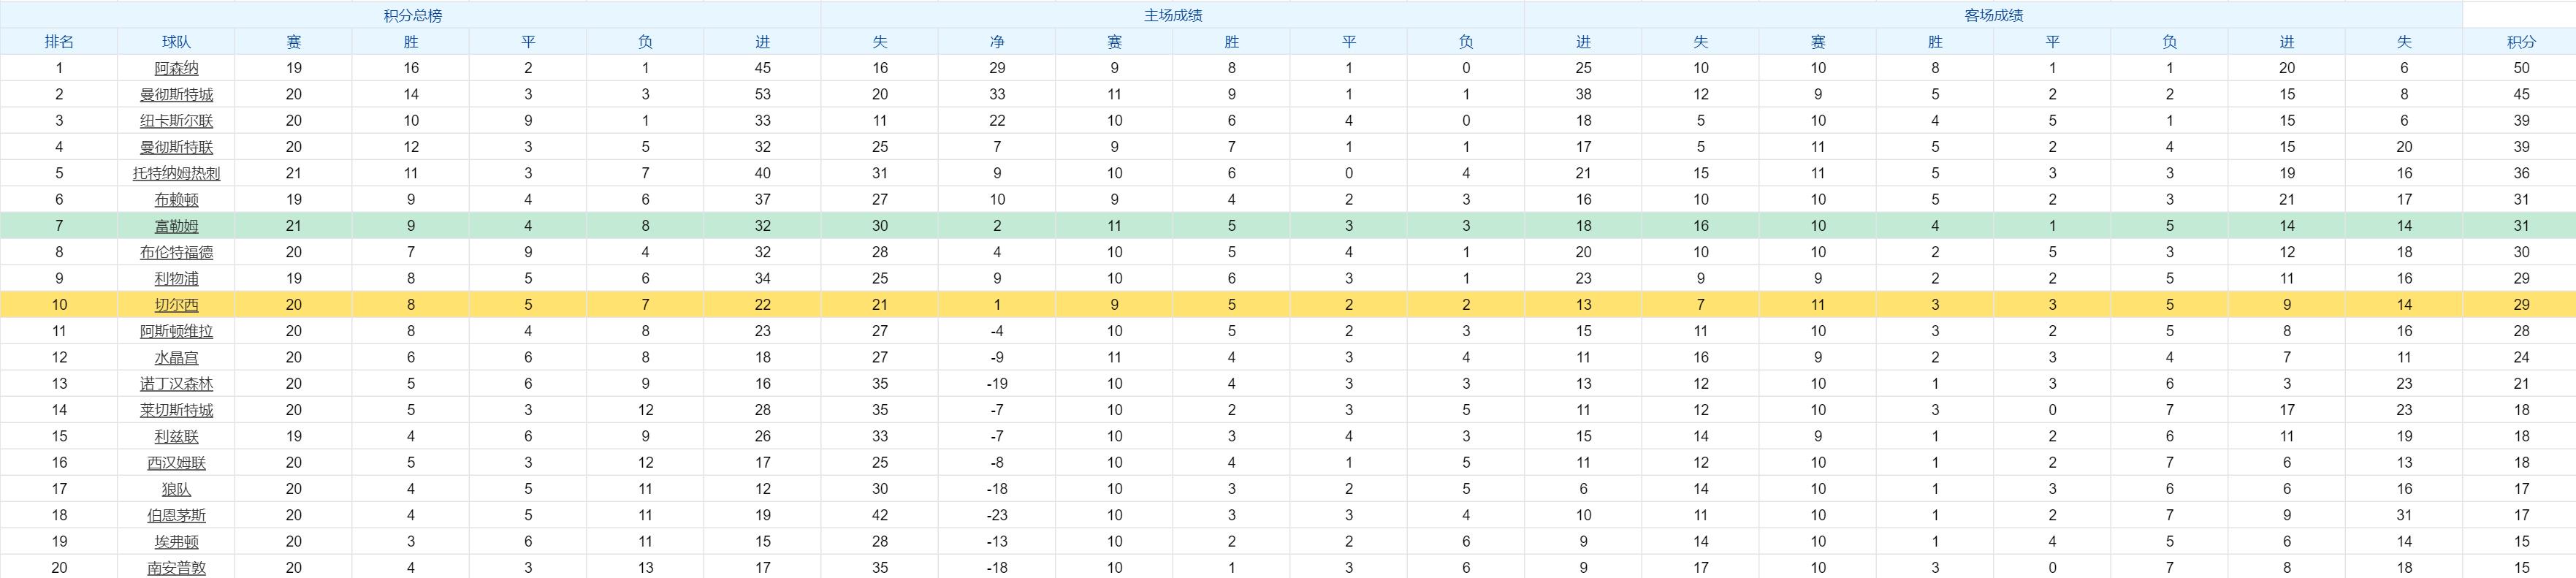
Task: Select the 曼彻斯特联 team link
Action: pos(176,147)
